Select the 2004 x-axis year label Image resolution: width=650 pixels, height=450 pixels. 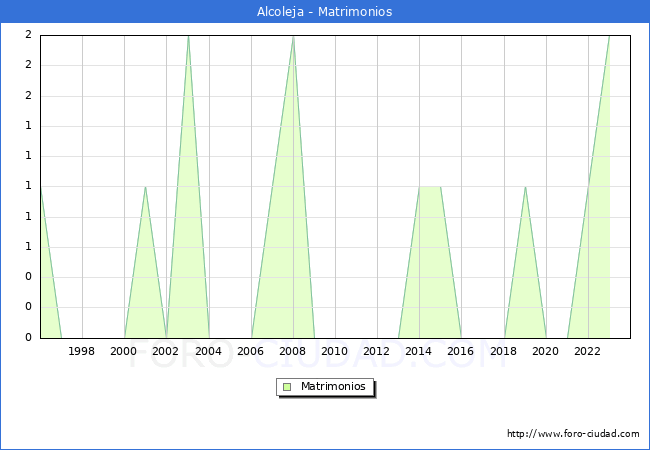pos(208,351)
